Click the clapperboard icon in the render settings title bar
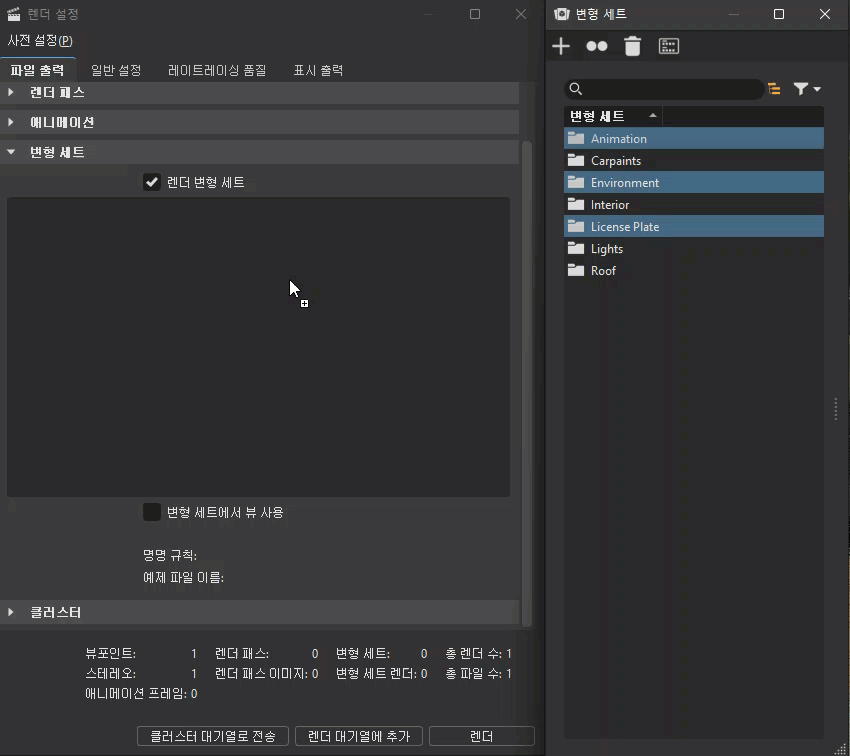The image size is (850, 756). (x=14, y=14)
